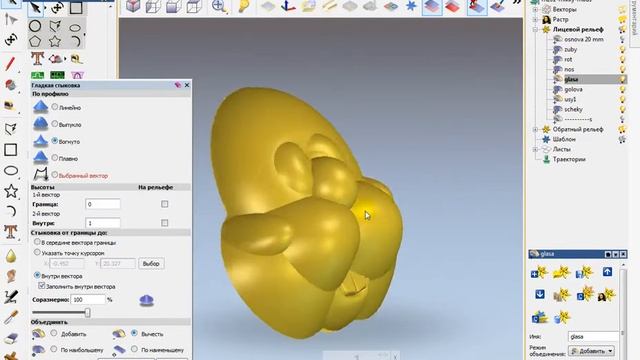640x360 pixels.
Task: Click the Имя field containing glasa
Action: pyautogui.click(x=593, y=337)
